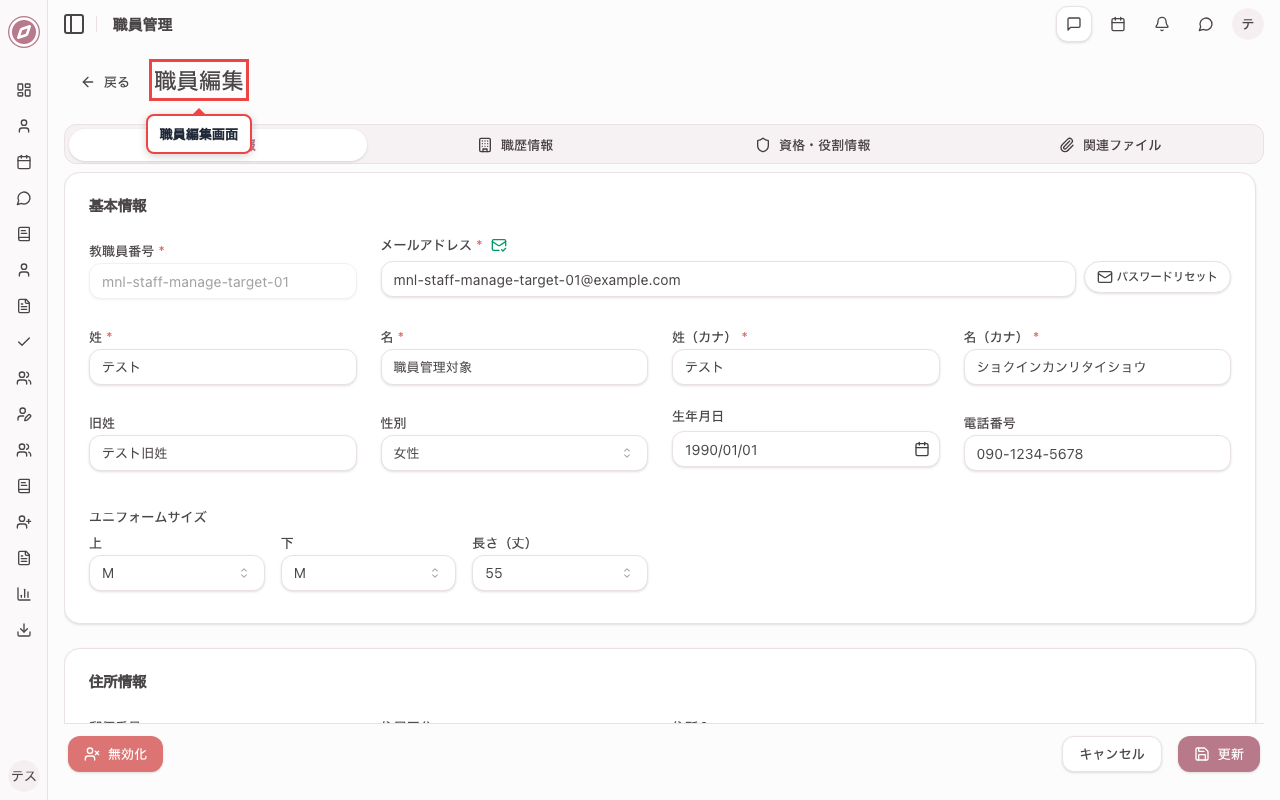Click the 姓 input containing テスト
The image size is (1280, 800).
(x=223, y=367)
